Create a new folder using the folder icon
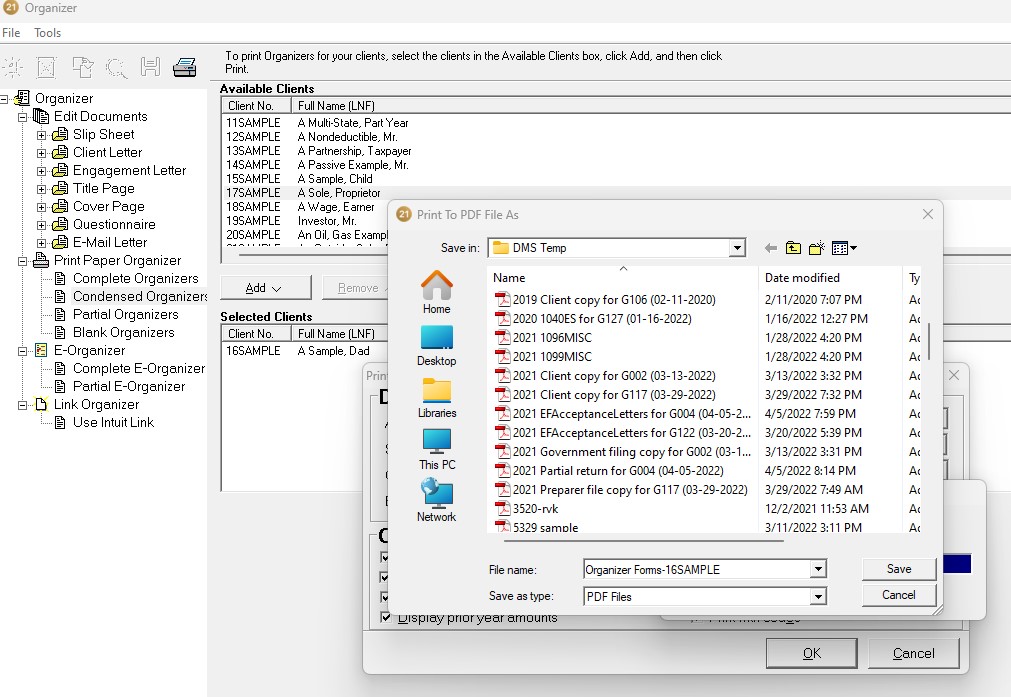 [x=815, y=247]
